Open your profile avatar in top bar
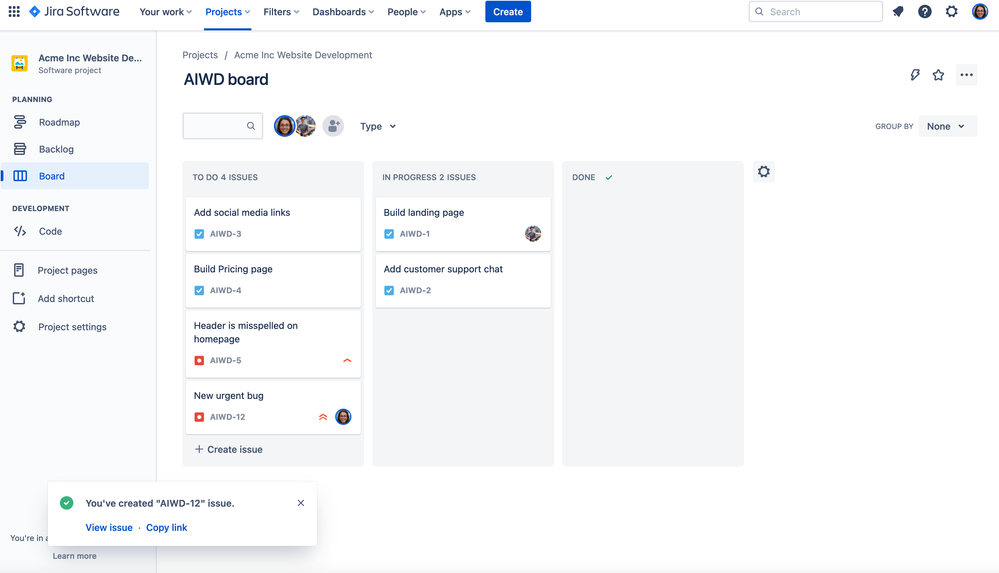The height and width of the screenshot is (573, 999). click(980, 11)
